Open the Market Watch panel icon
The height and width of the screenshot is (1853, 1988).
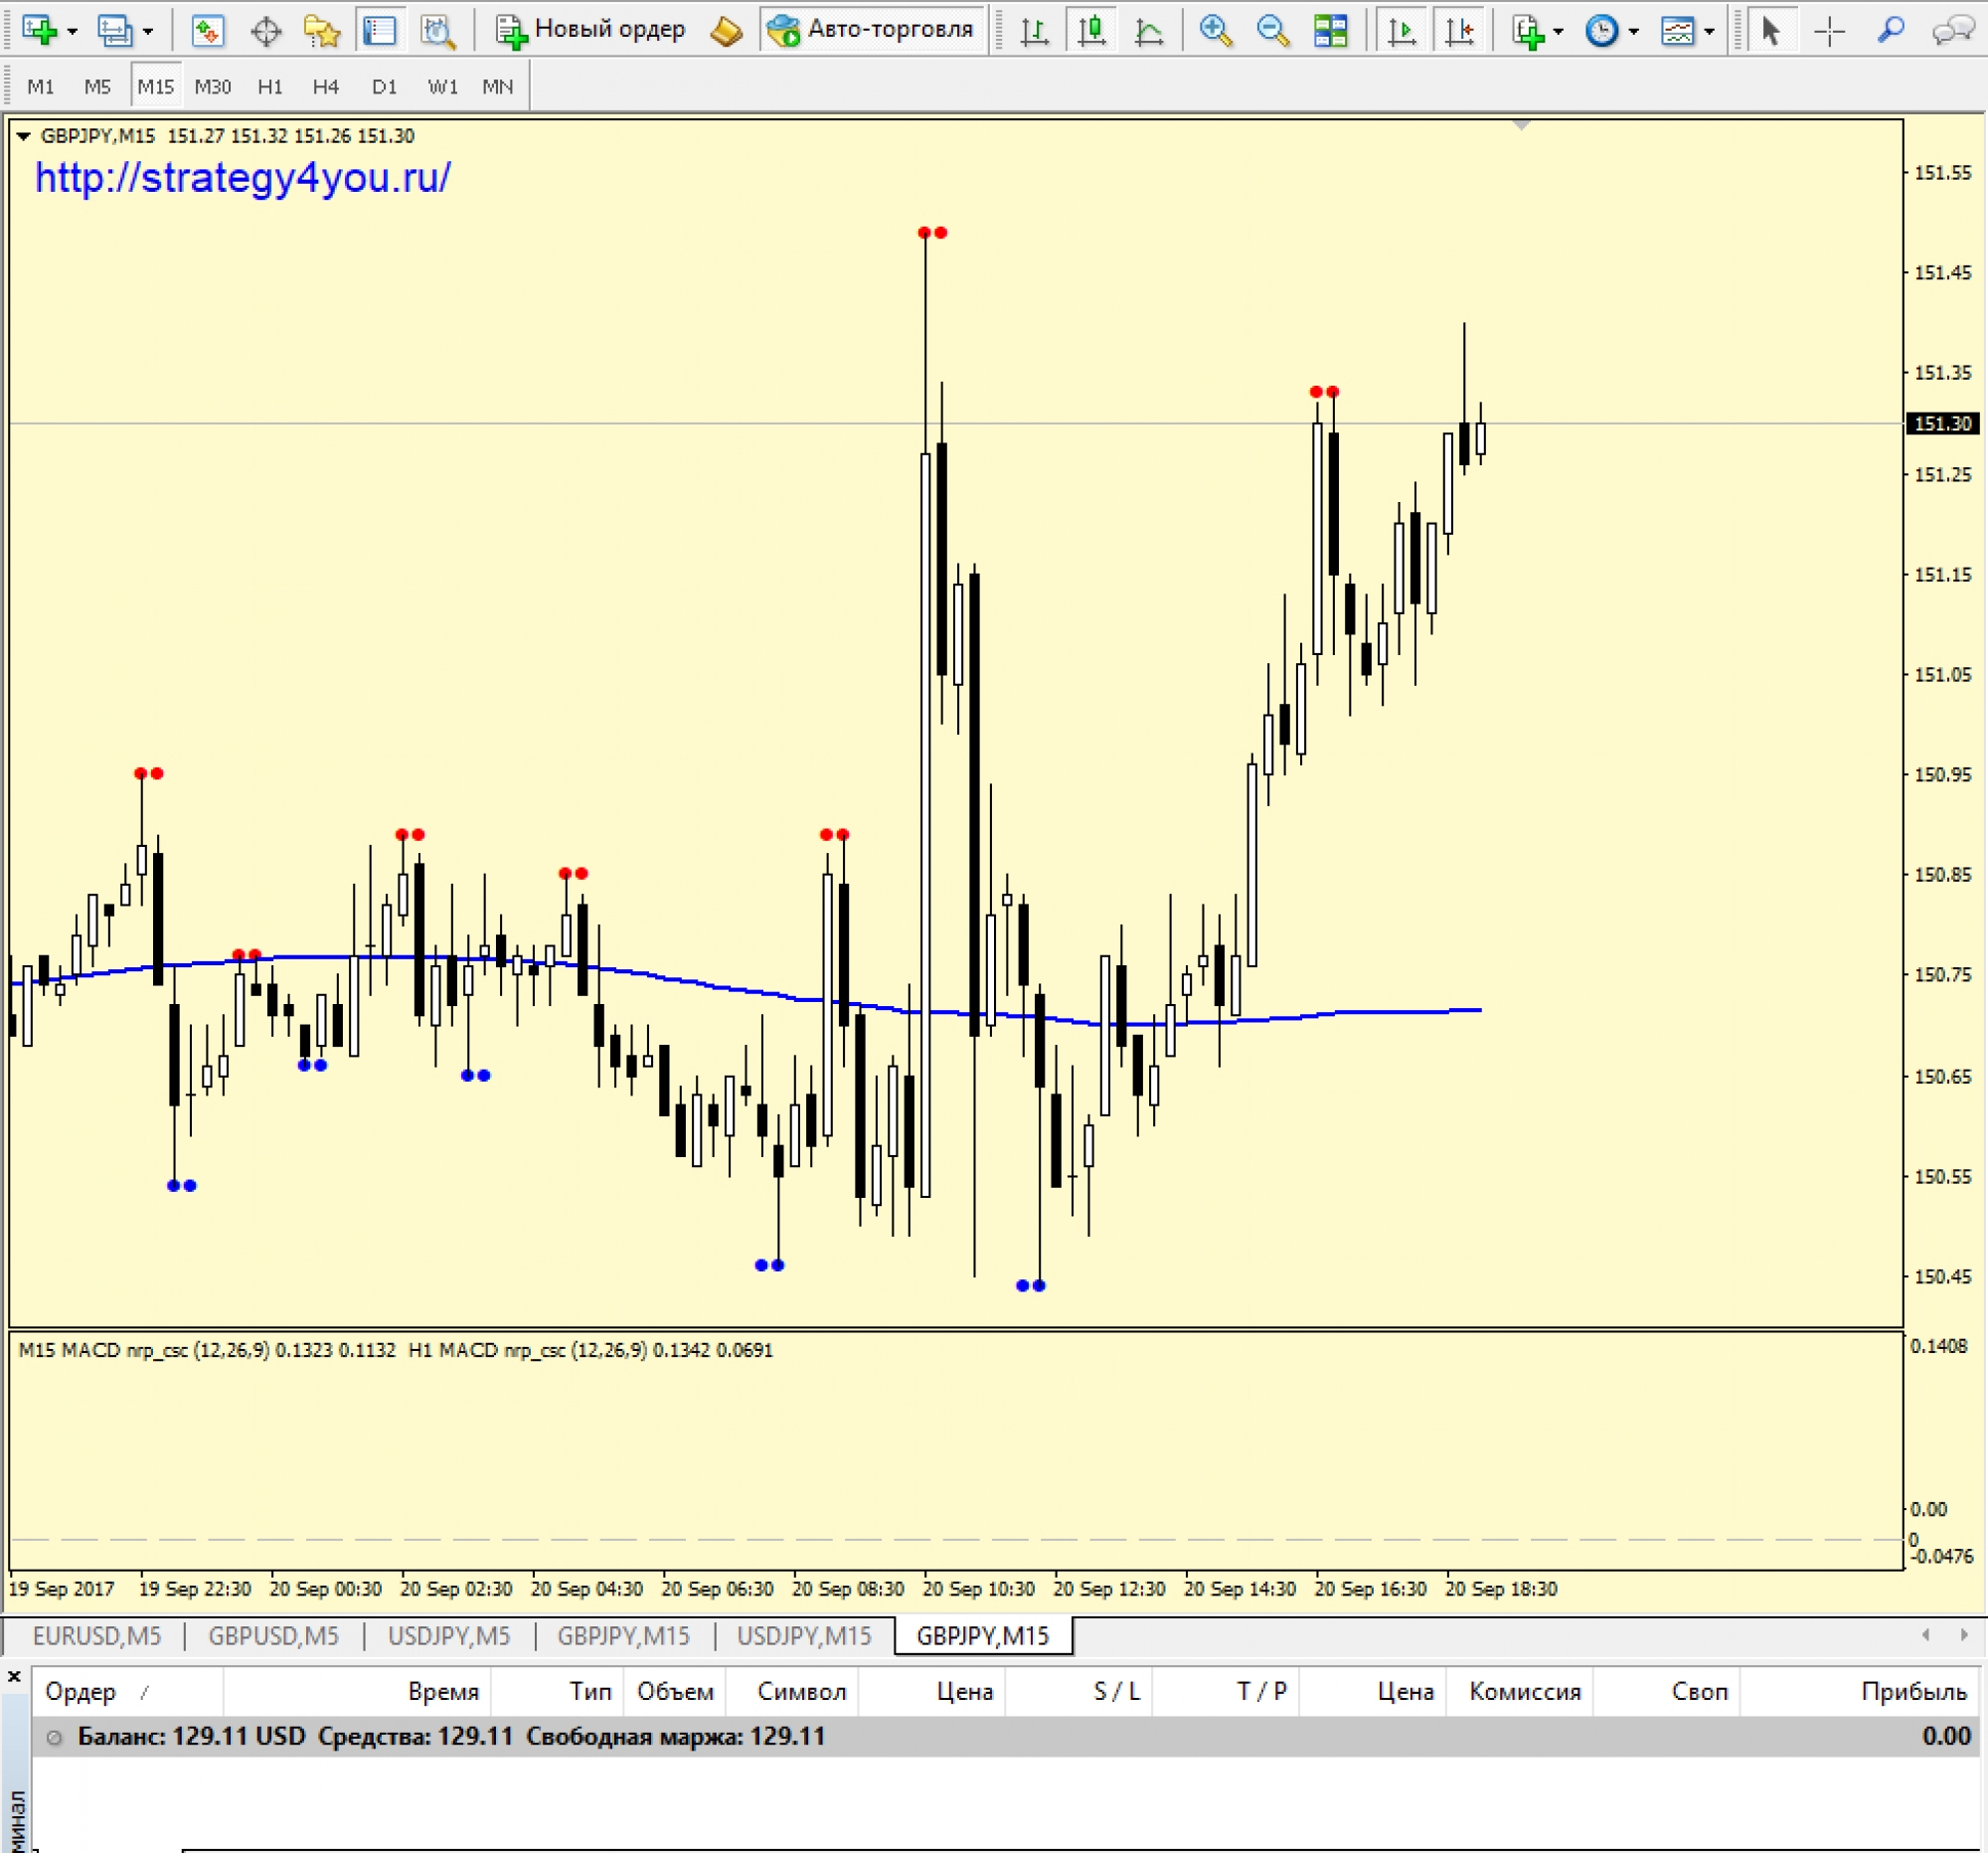pyautogui.click(x=207, y=31)
